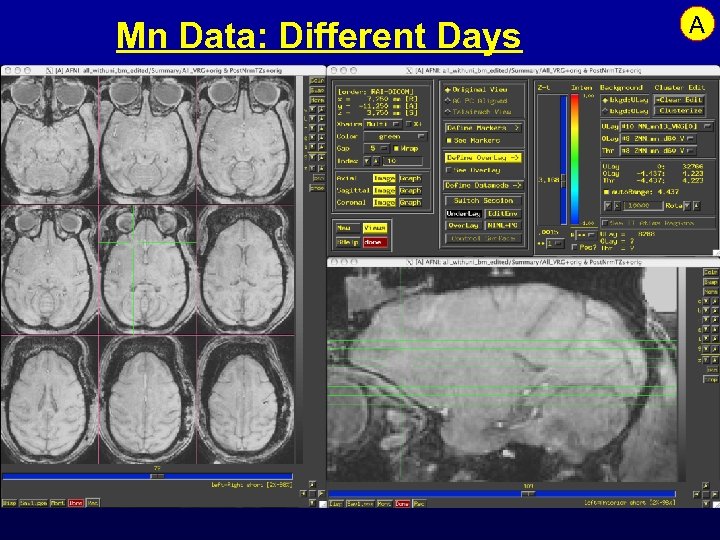Click Rota down arrow for color rotation
This screenshot has width=720, height=540.
point(687,206)
